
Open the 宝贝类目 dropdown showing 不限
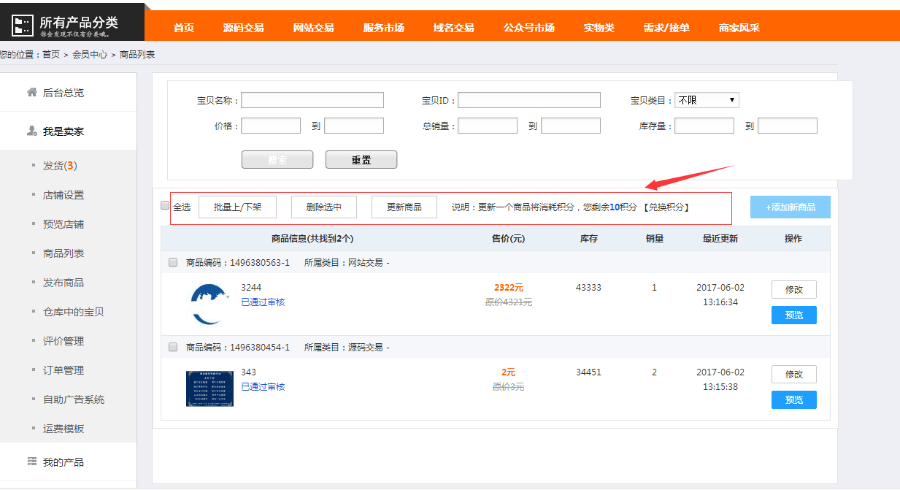click(706, 100)
